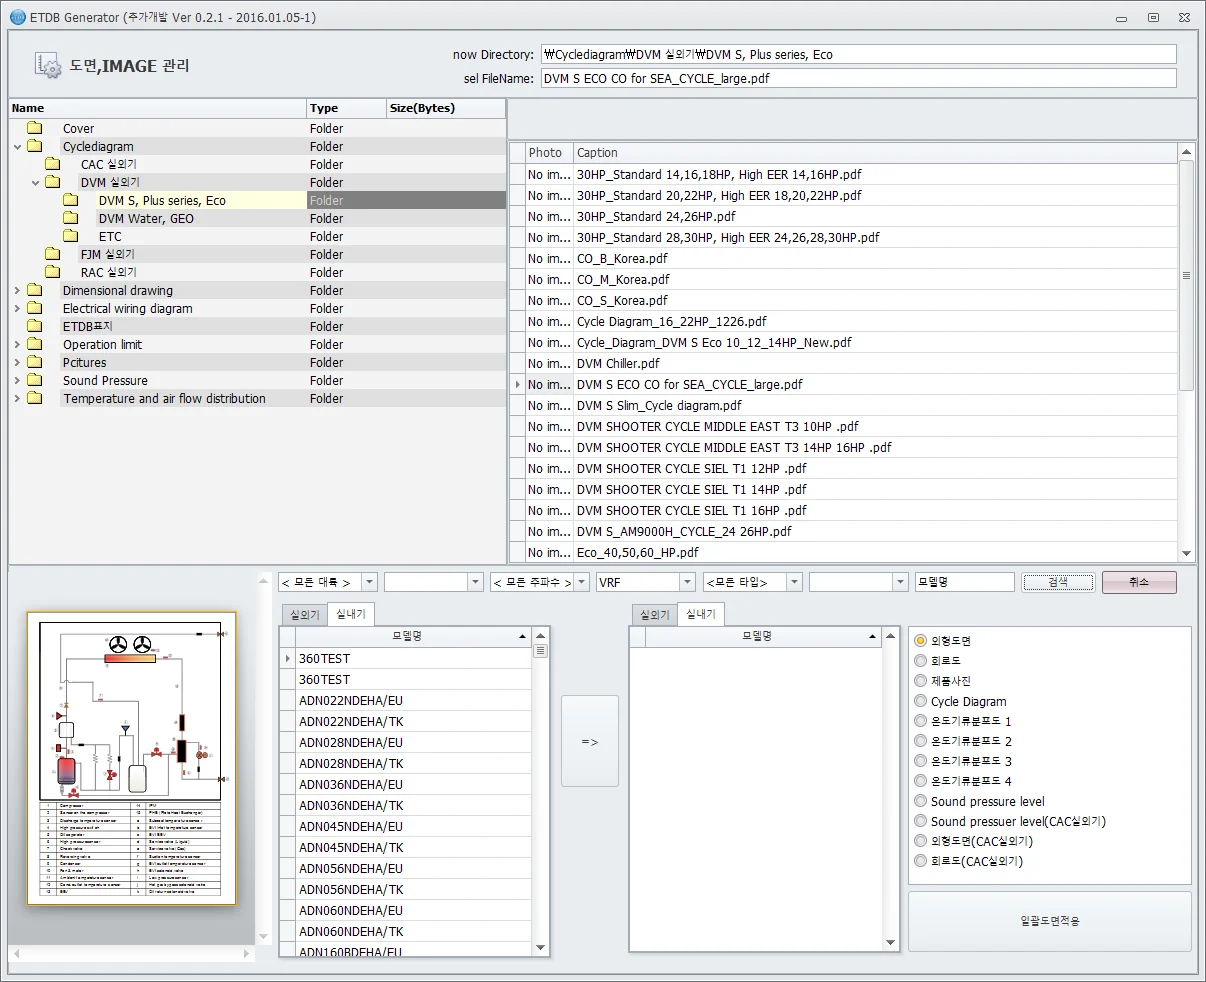The height and width of the screenshot is (982, 1206).
Task: Select the 외형도면 radio option
Action: pos(921,640)
